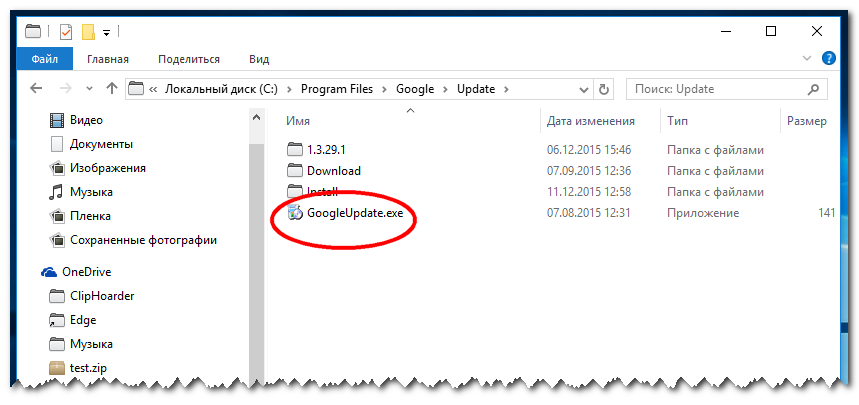Click Папка с файлами in the 1.3.29.1 row
Image resolution: width=859 pixels, height=405 pixels.
tap(715, 150)
